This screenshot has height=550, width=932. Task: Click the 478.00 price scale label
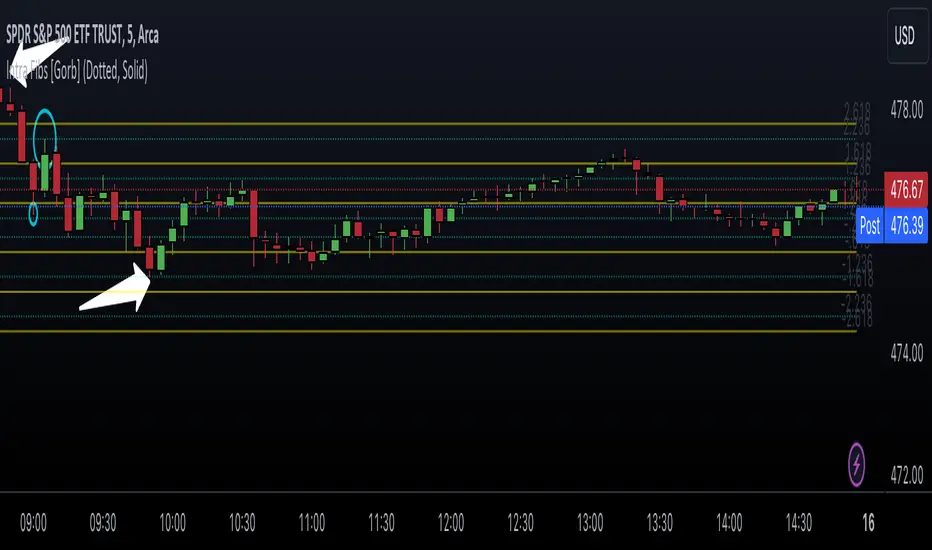pos(907,110)
